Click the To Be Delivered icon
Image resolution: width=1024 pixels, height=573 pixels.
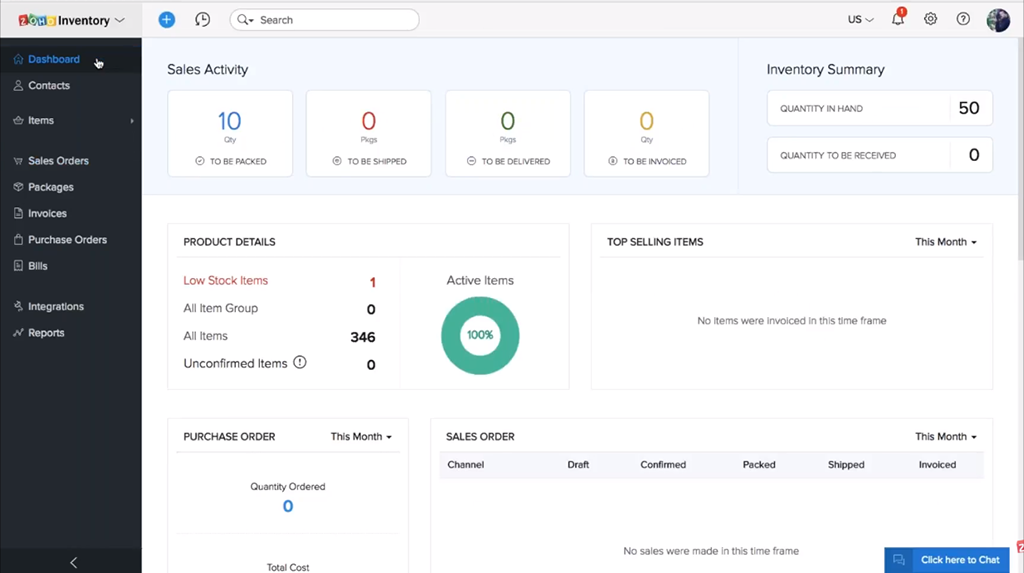472,161
